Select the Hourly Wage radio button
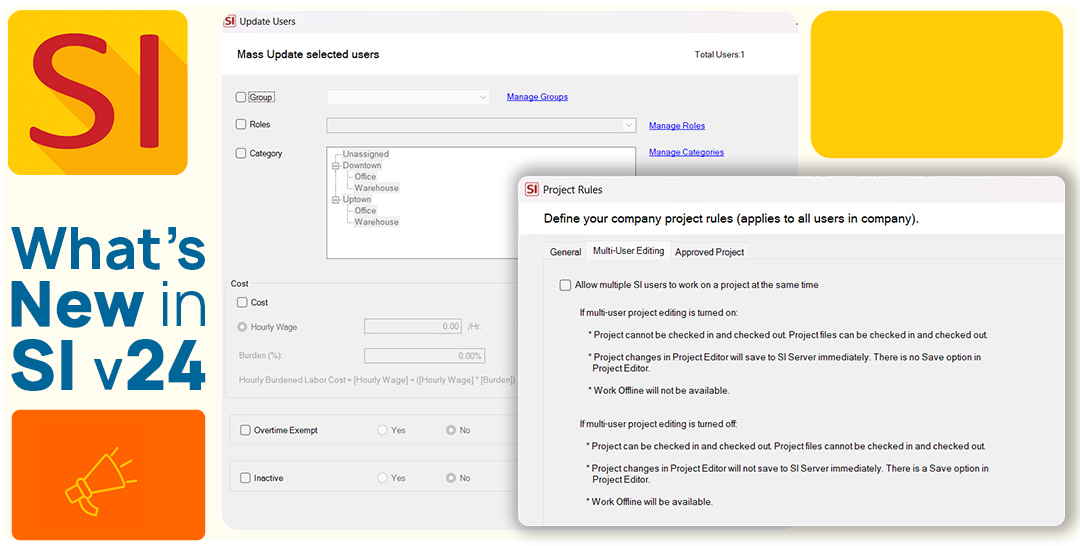This screenshot has width=1080, height=546. pyautogui.click(x=242, y=327)
